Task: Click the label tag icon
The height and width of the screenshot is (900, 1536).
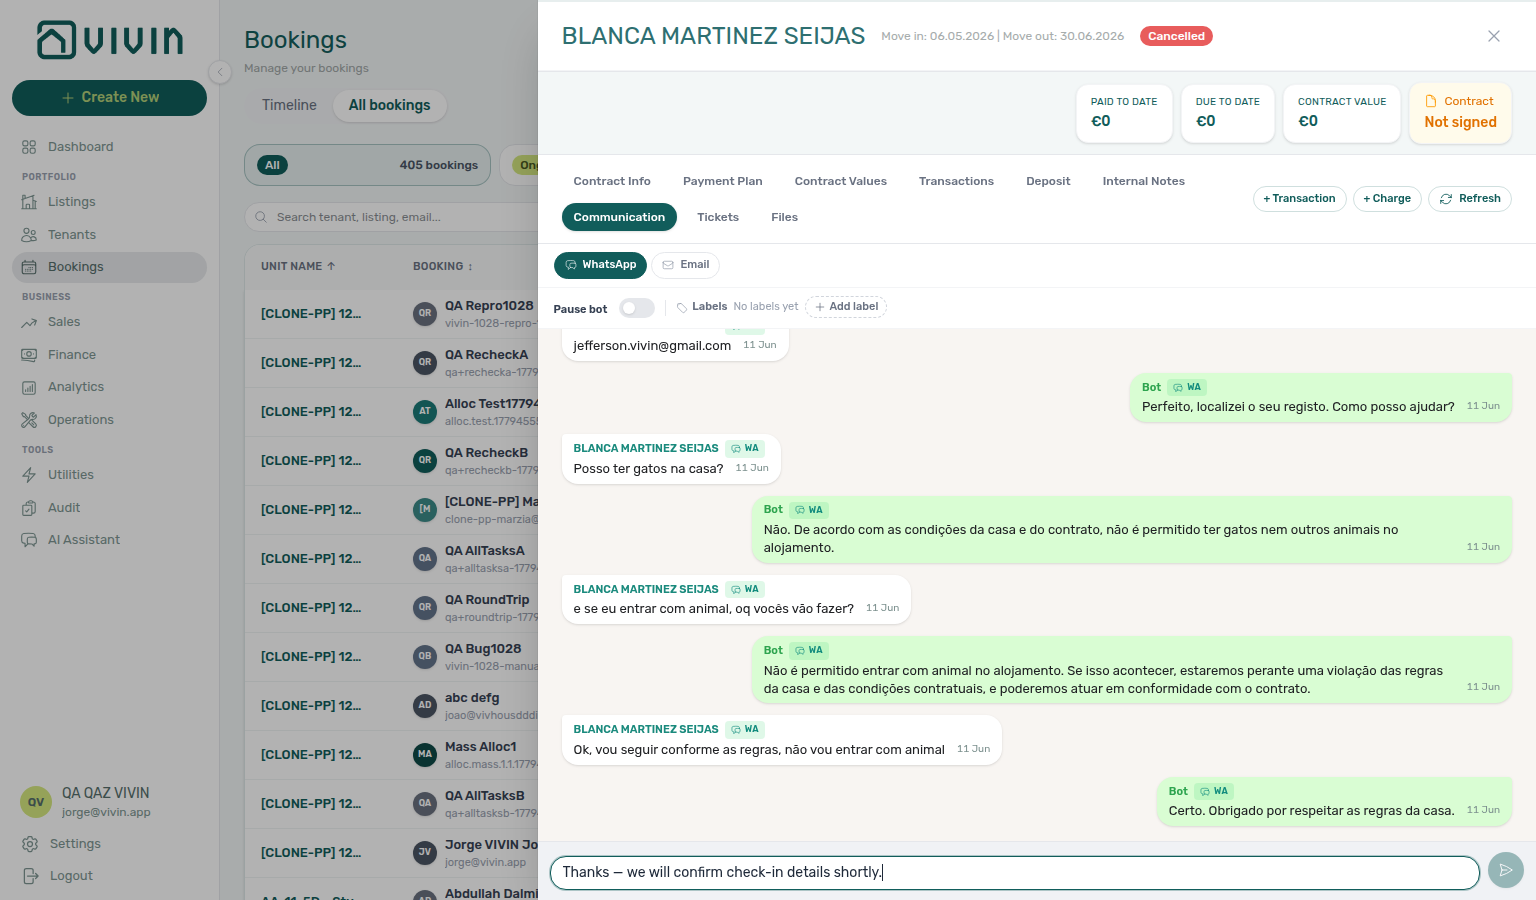Action: coord(682,307)
